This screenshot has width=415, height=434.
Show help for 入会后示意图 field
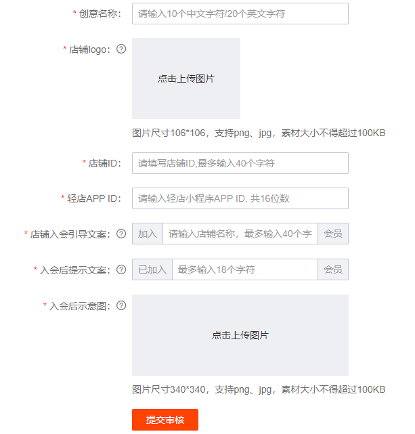[121, 305]
